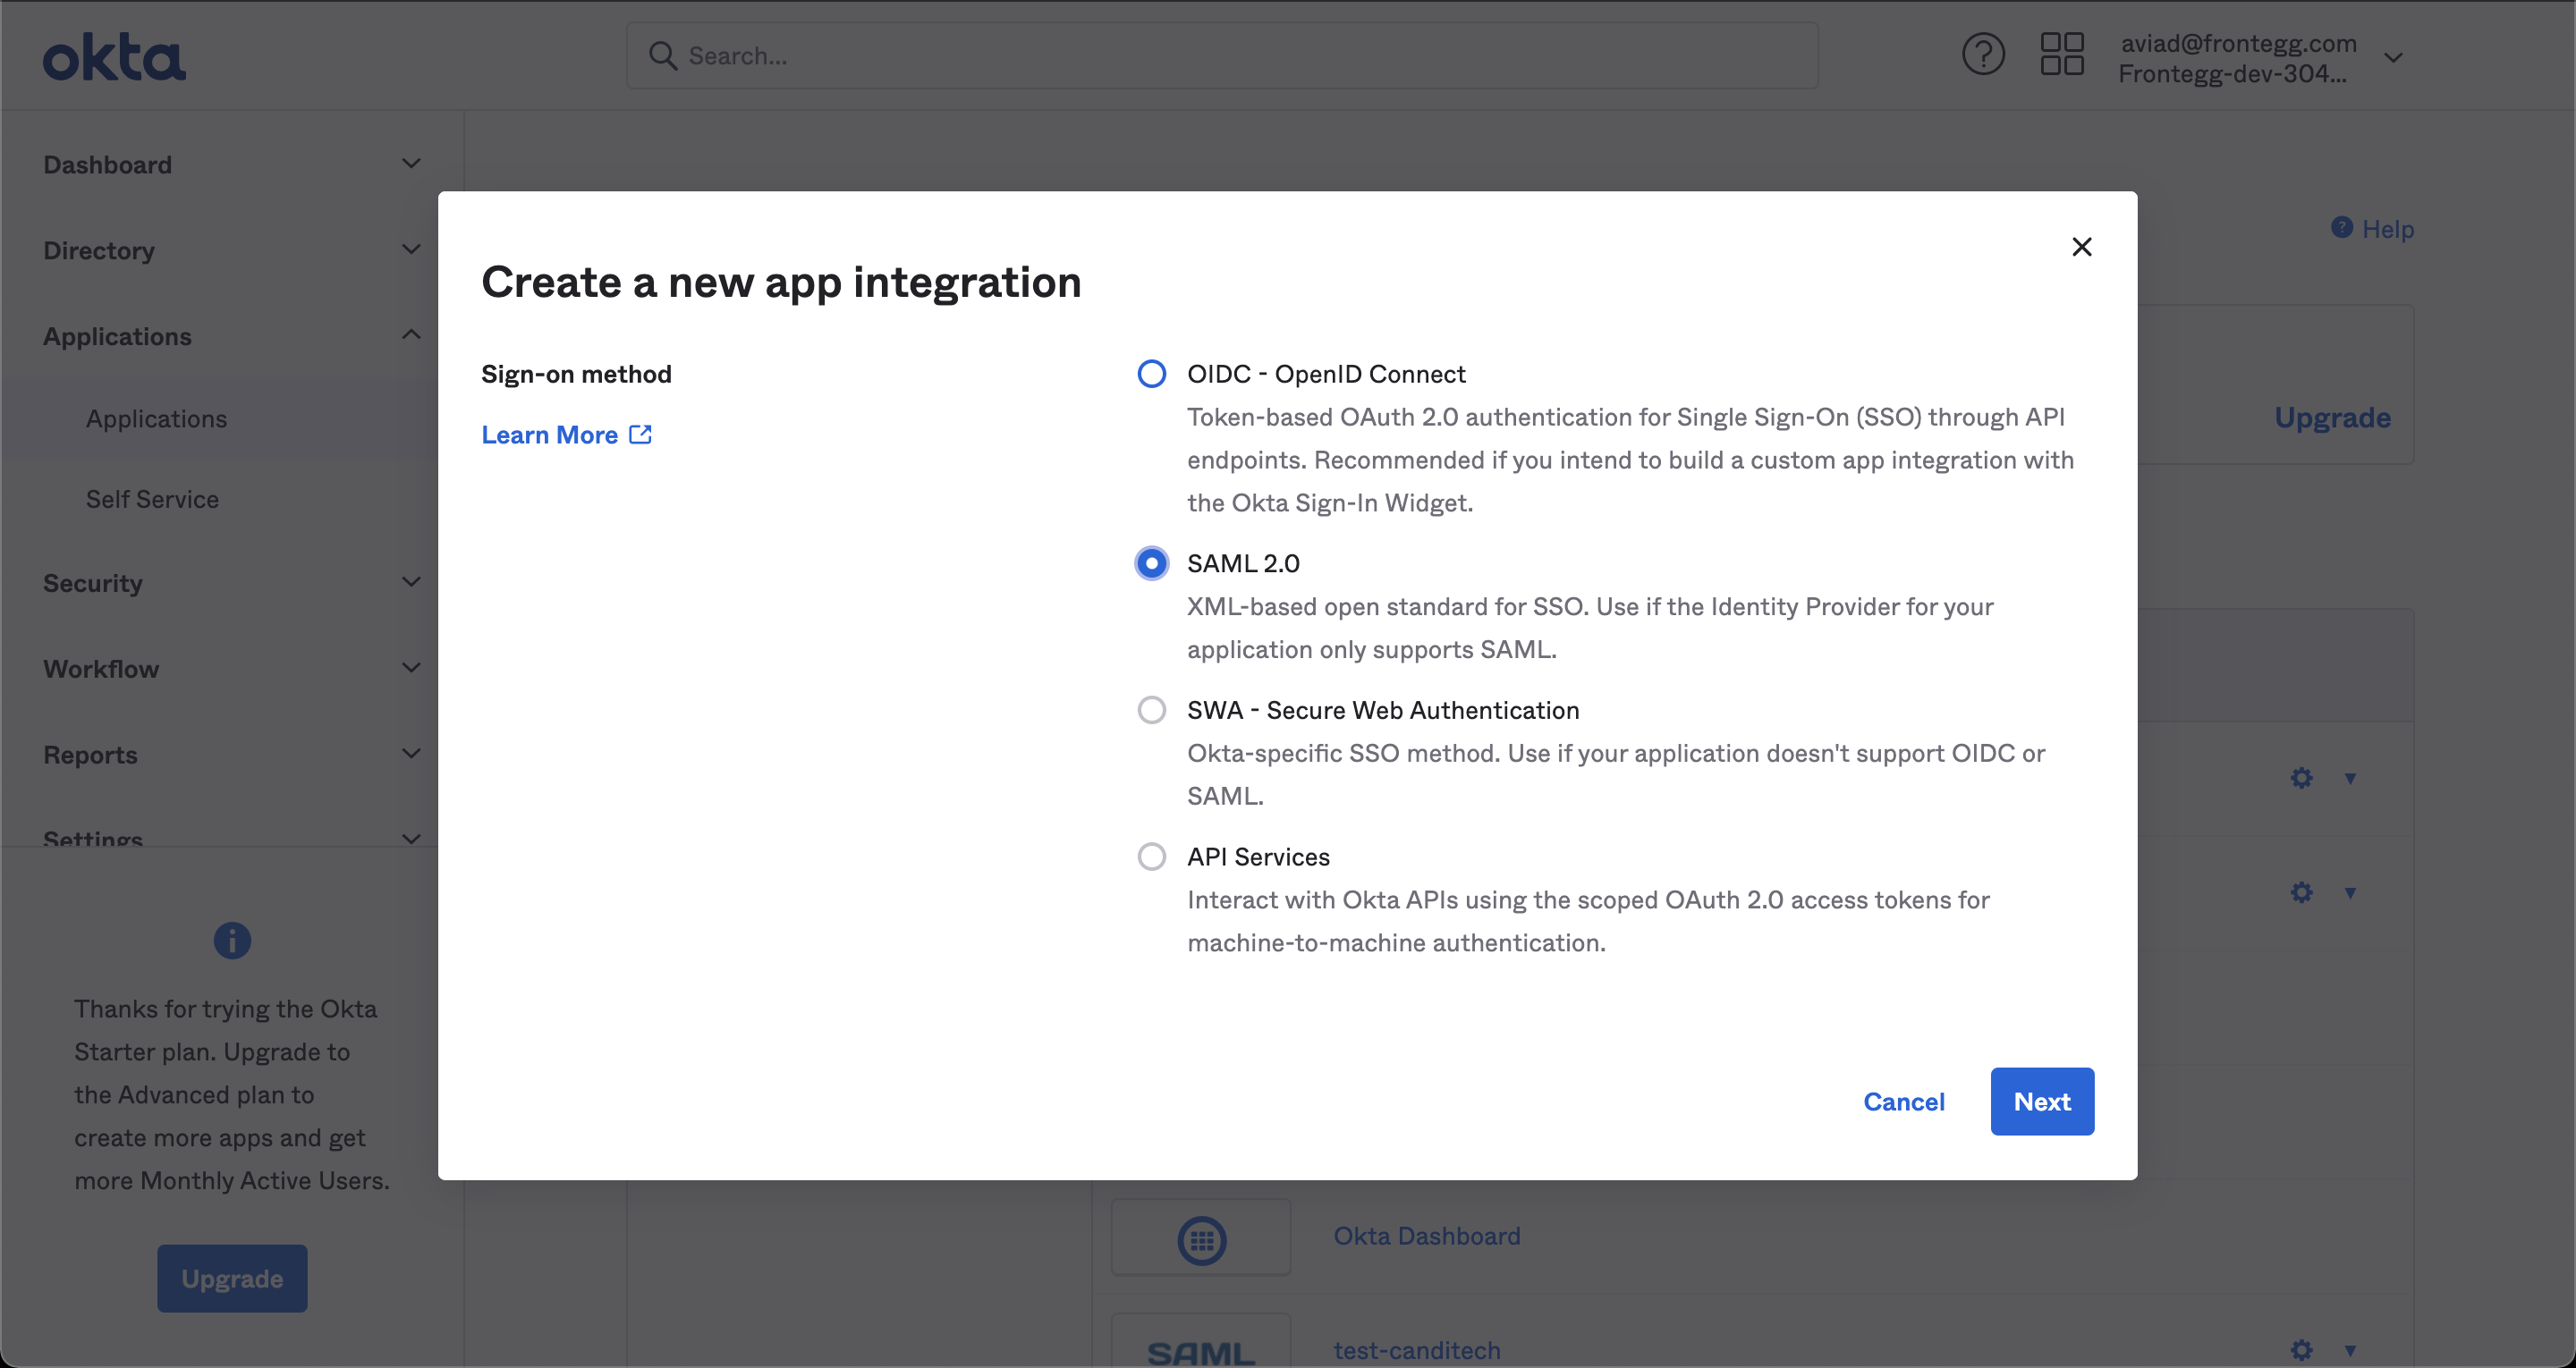Click the Okta logo
Screen dimensions: 2576x1368
pos(114,57)
